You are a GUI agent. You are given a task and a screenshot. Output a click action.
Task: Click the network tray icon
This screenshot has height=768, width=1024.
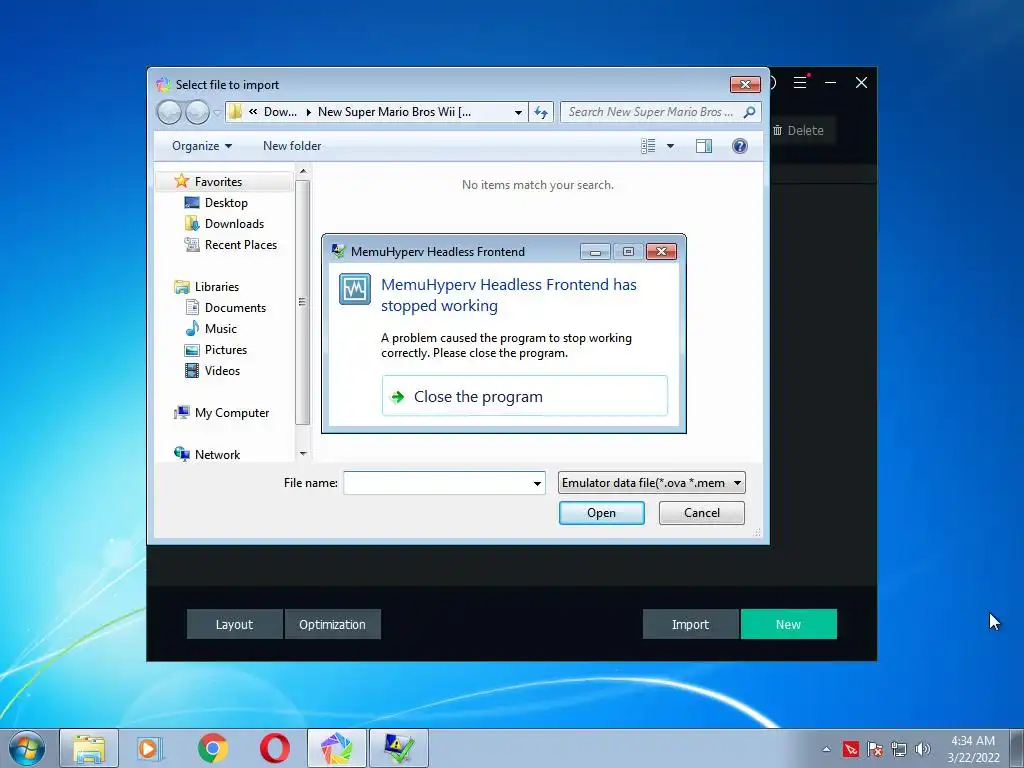click(x=899, y=749)
